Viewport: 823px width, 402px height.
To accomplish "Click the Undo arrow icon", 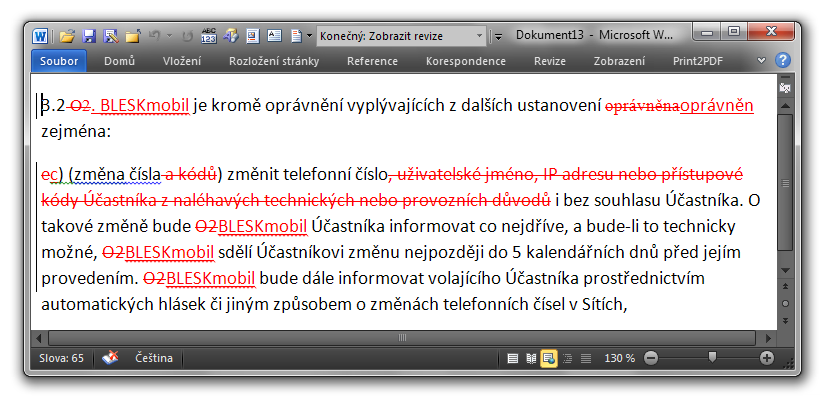I will click(154, 36).
